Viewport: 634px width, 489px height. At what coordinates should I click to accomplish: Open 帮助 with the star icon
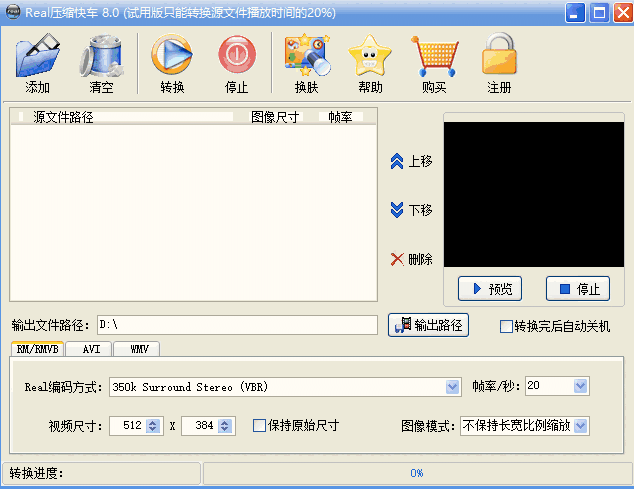tap(370, 55)
